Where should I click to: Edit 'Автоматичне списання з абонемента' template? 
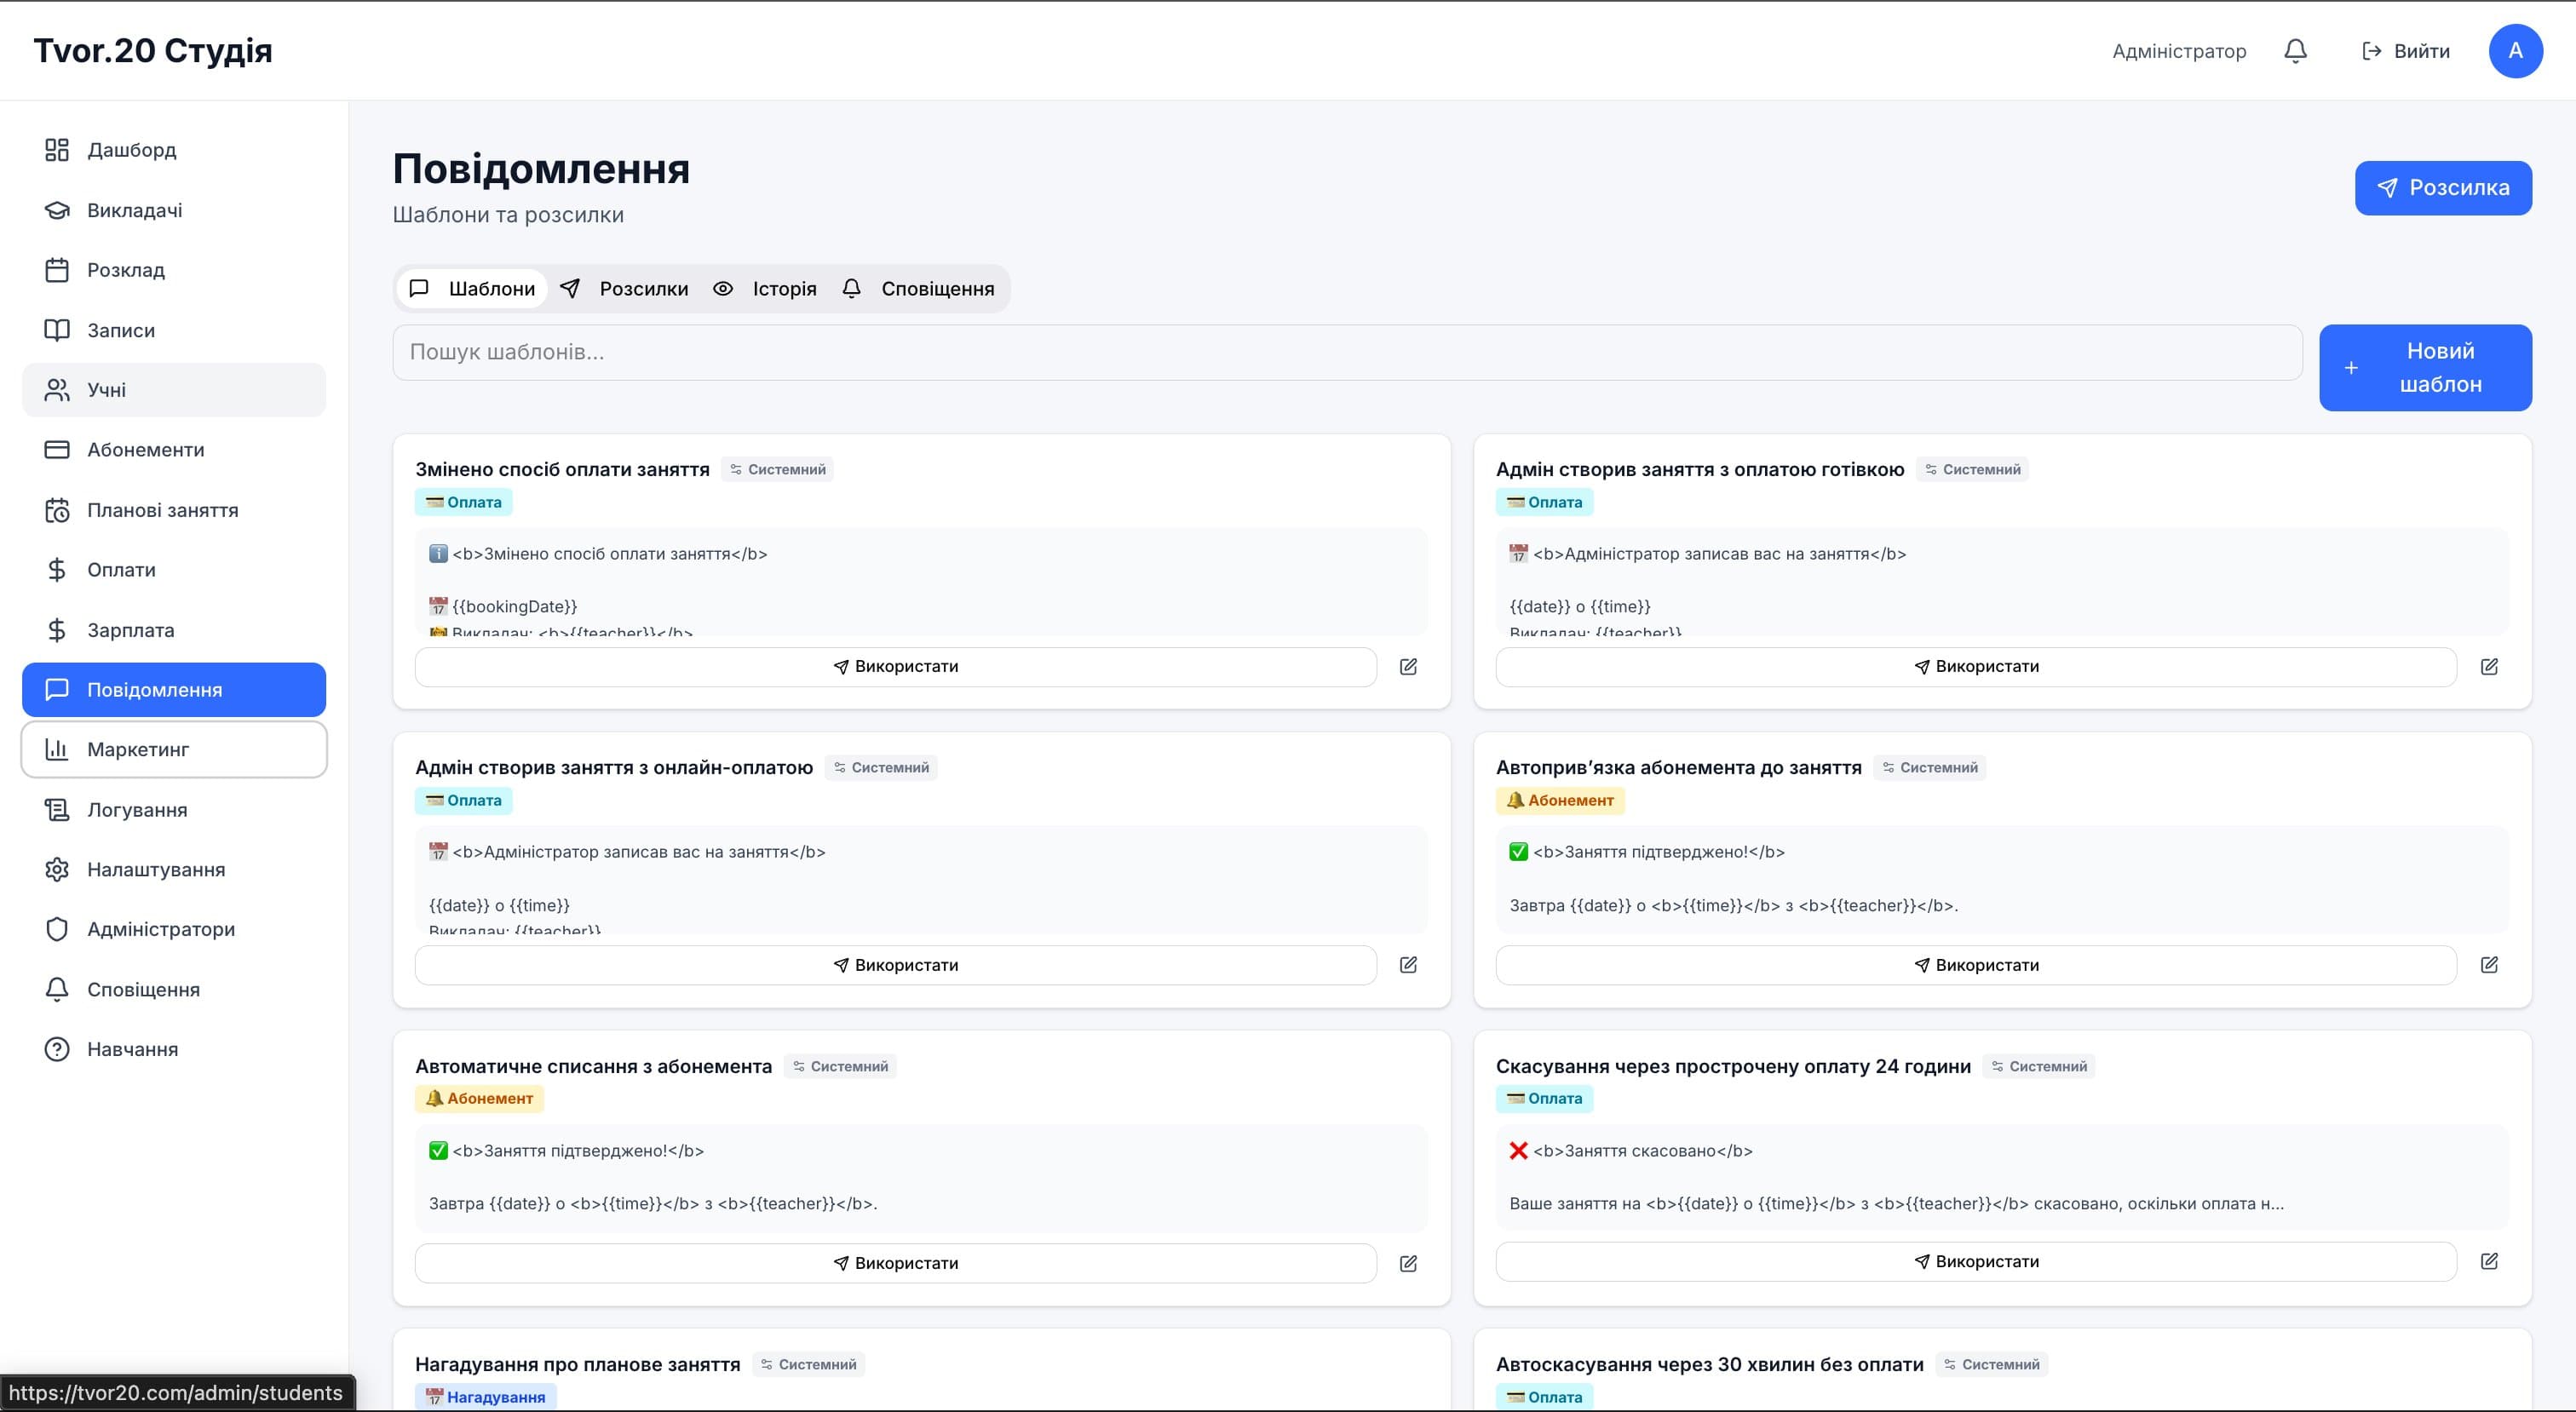[1408, 1264]
